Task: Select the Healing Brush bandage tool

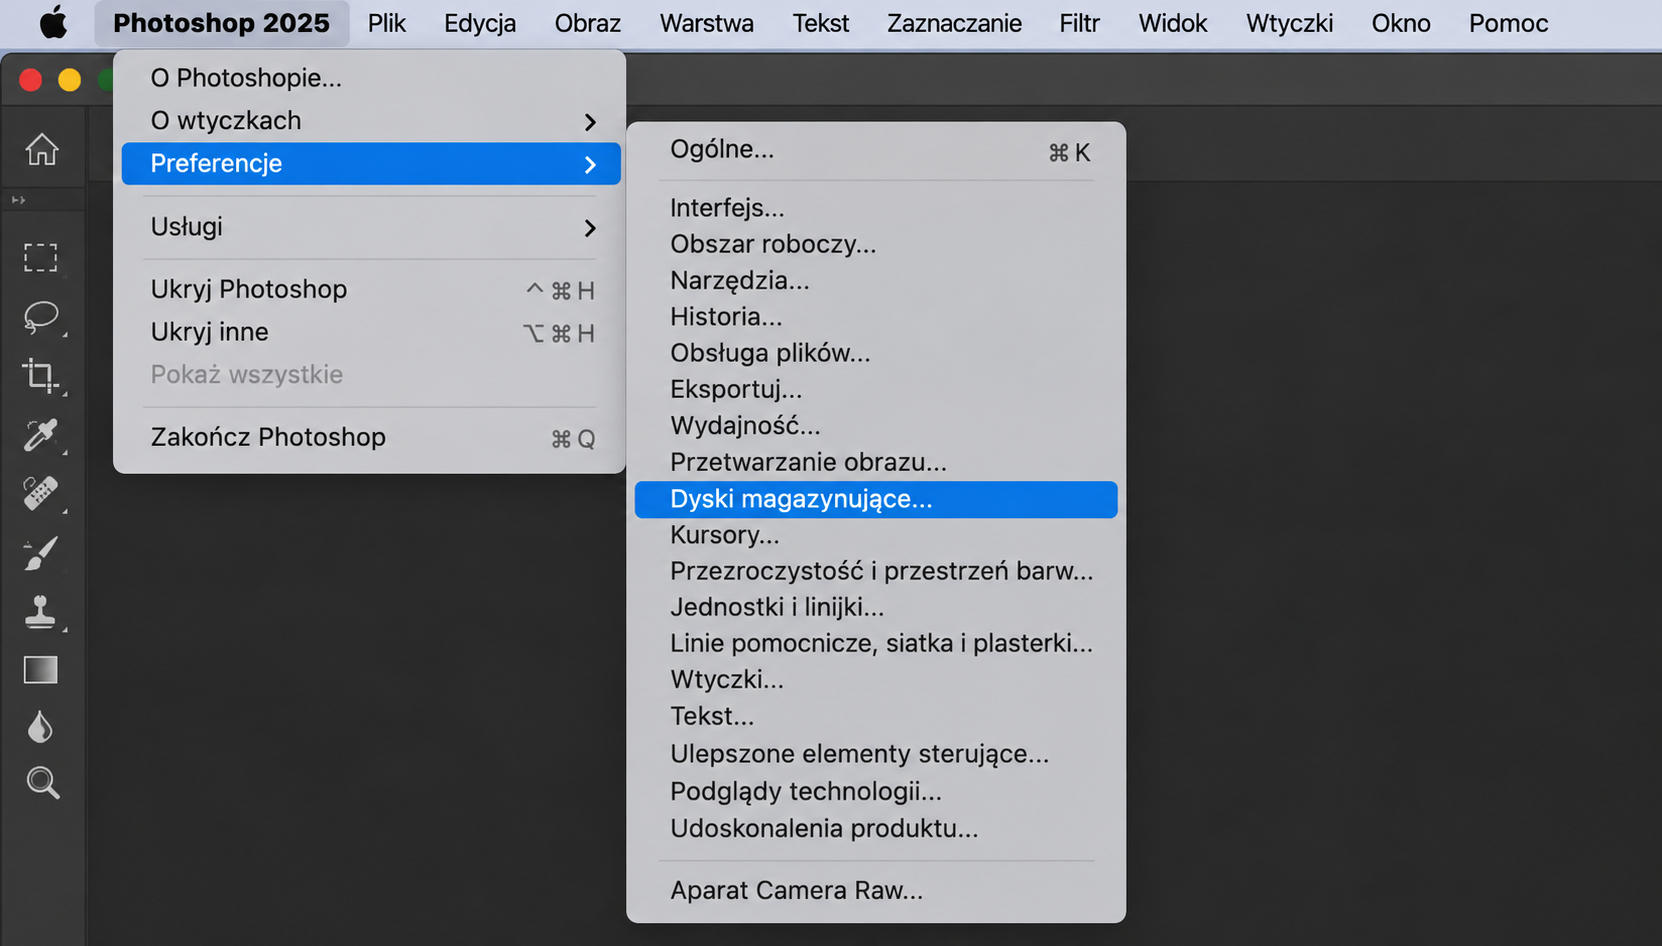Action: [x=41, y=494]
